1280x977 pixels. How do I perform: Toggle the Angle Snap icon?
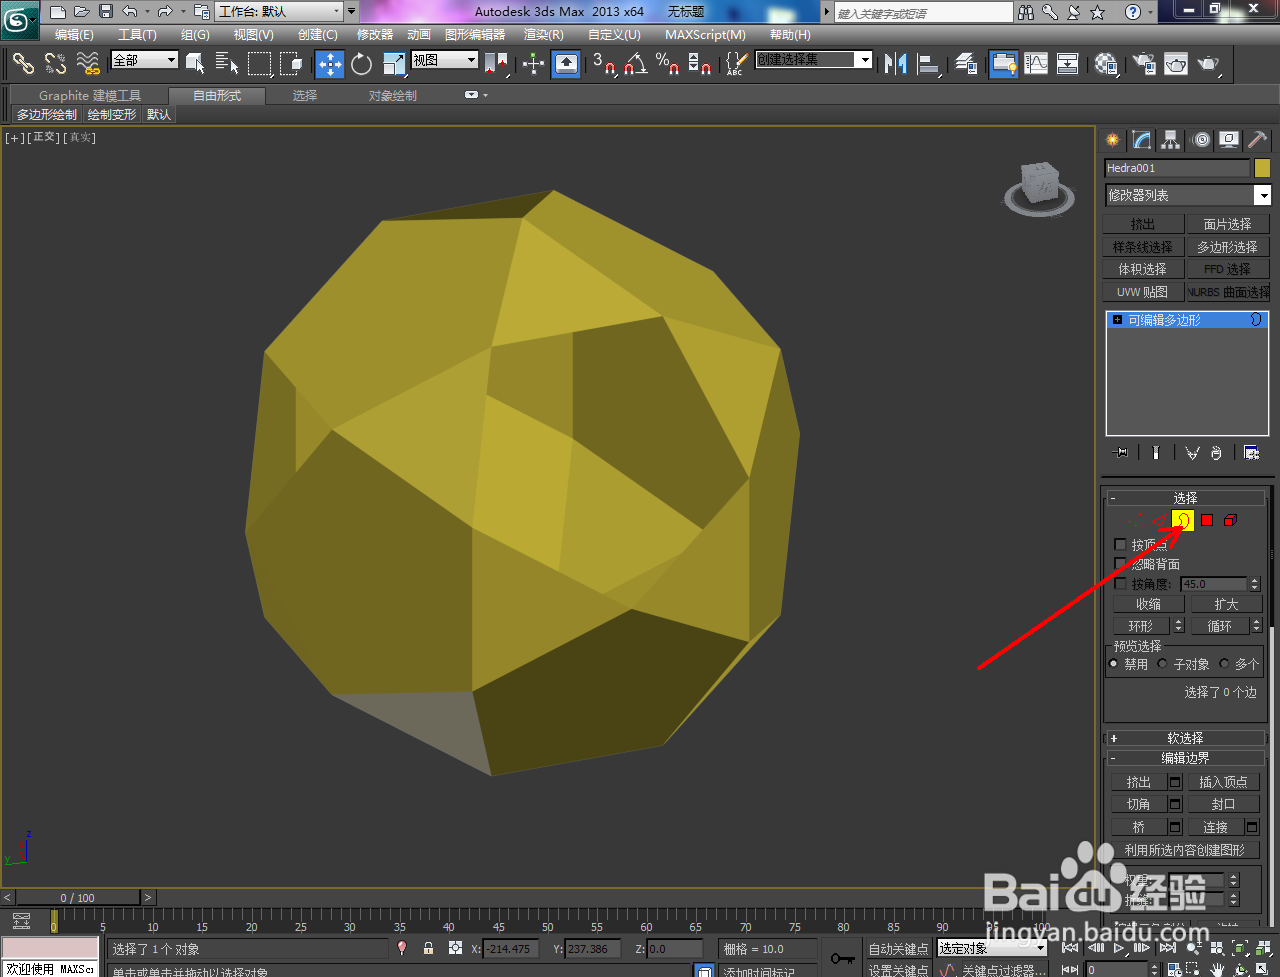636,64
